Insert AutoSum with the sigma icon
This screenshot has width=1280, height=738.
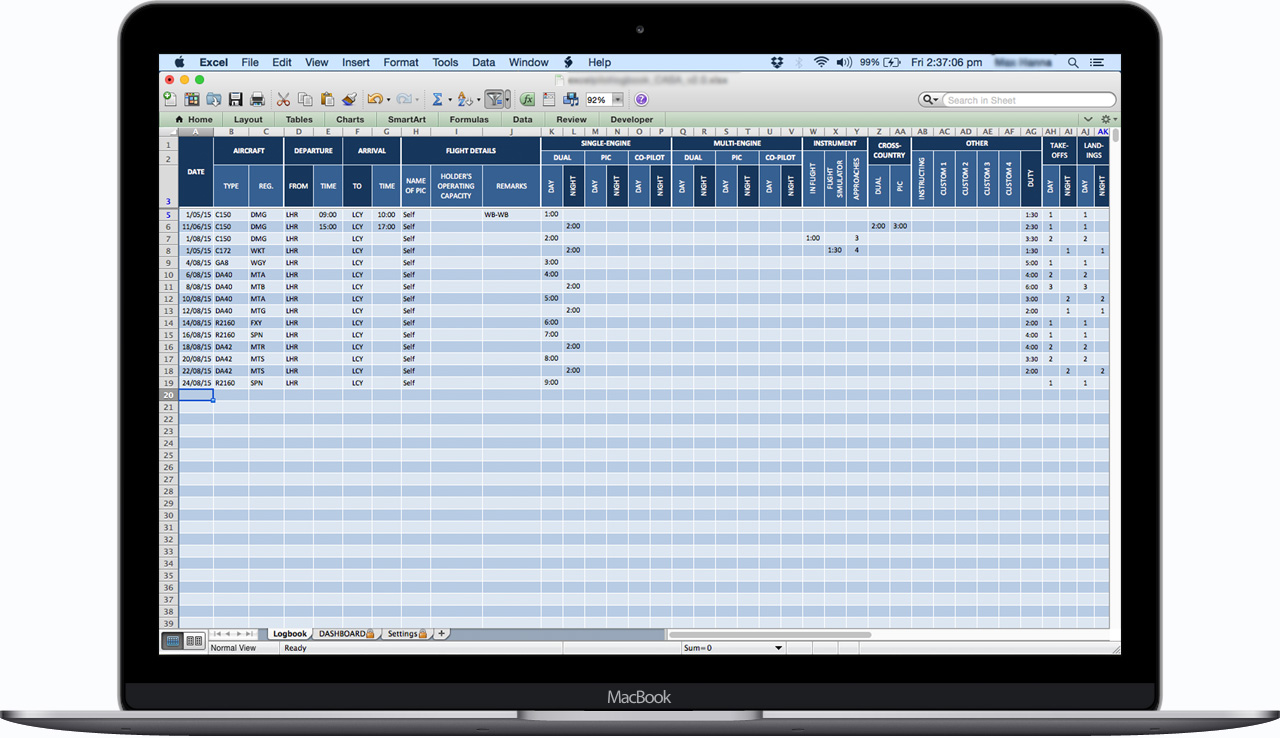tap(437, 99)
